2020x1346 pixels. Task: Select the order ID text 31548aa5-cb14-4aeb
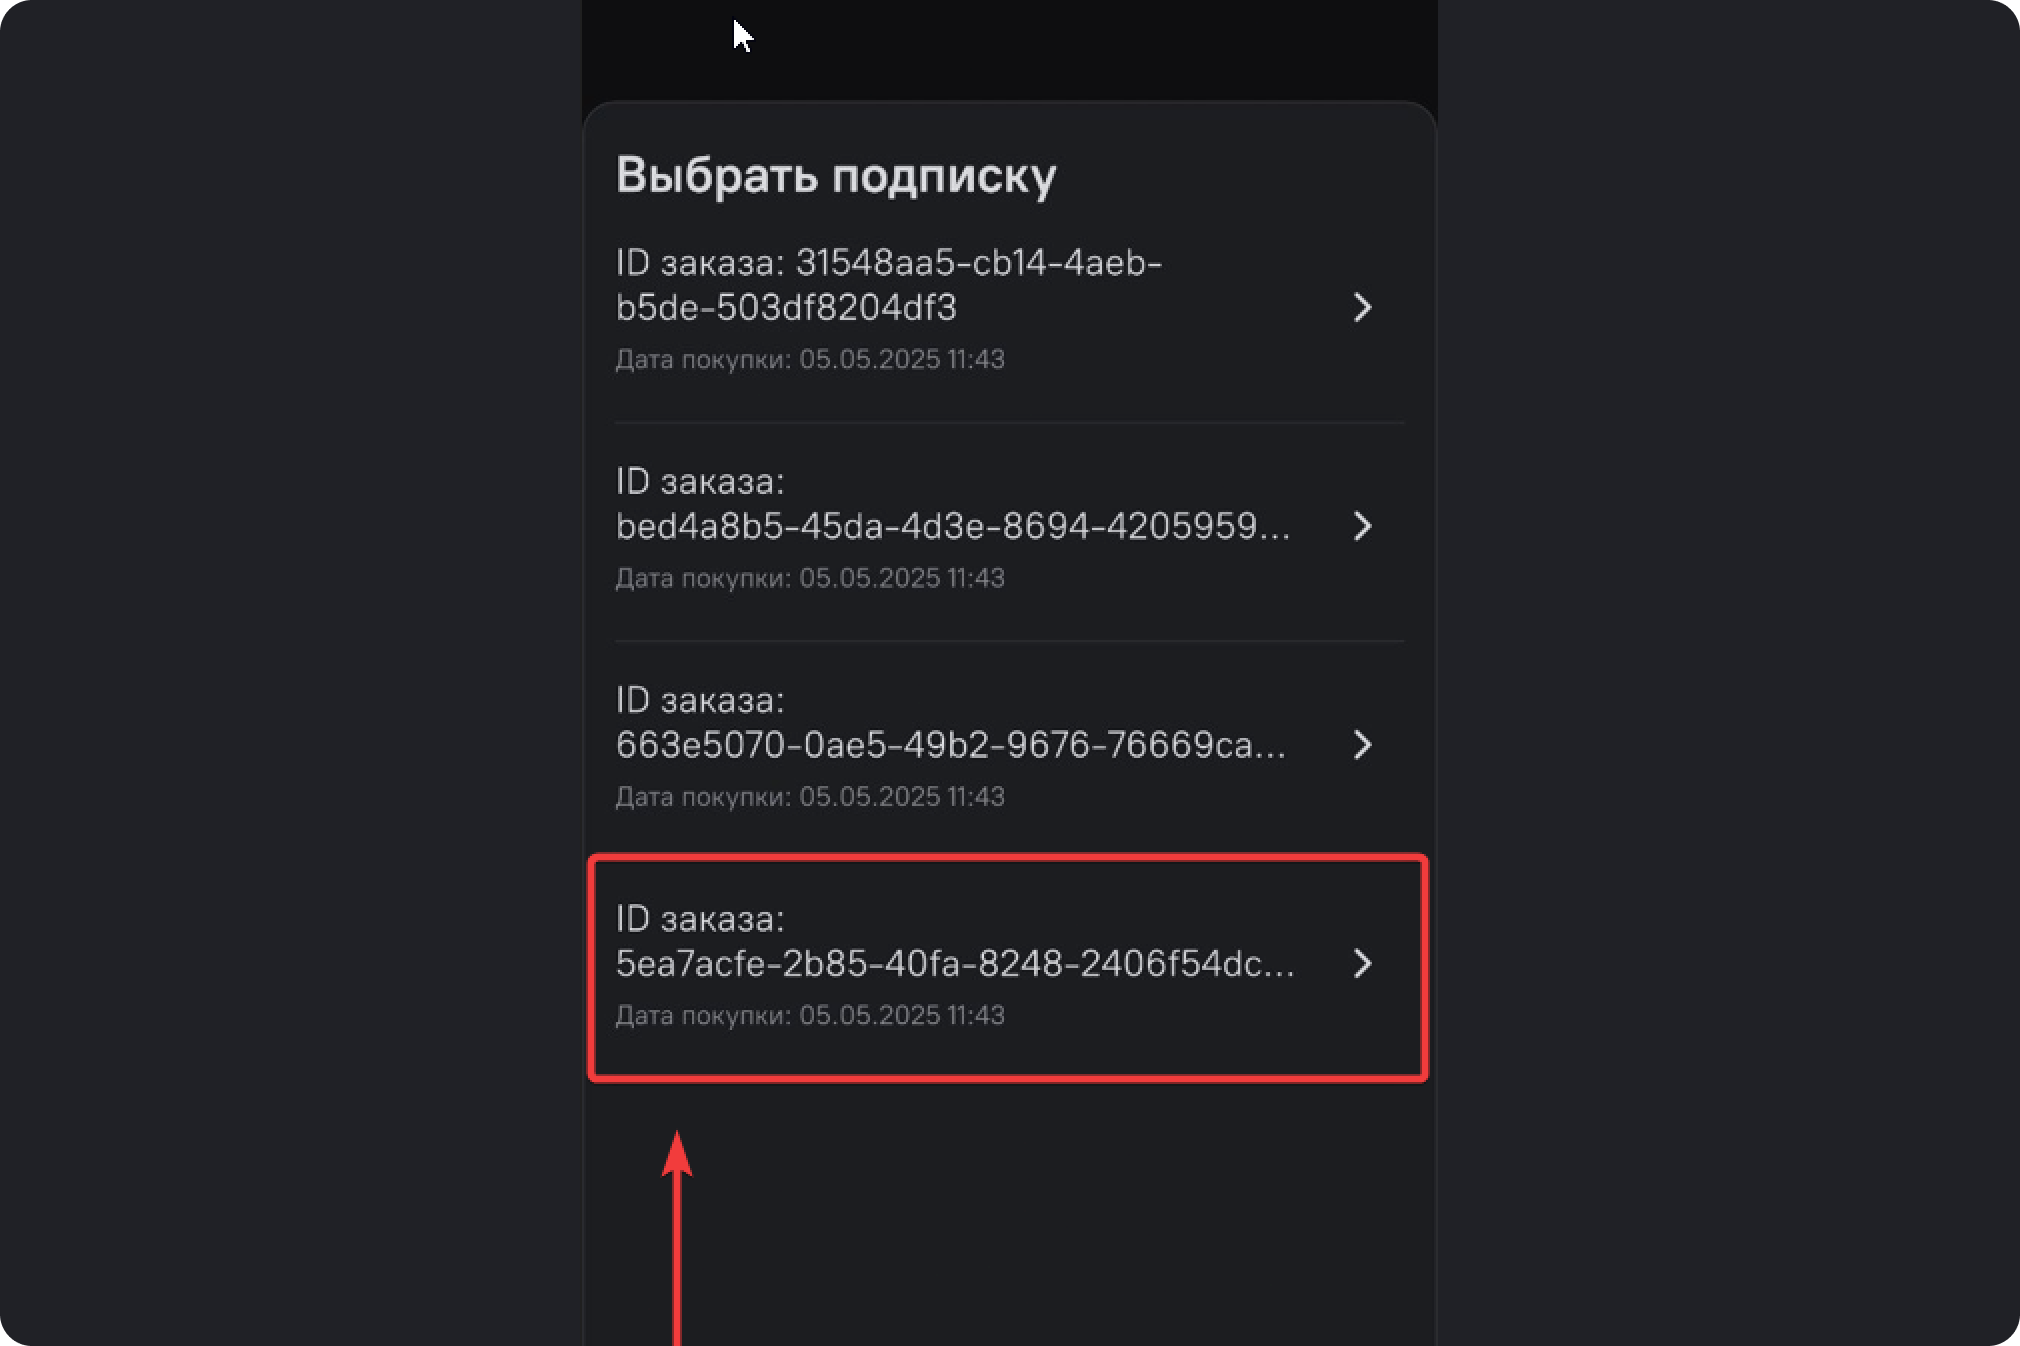[978, 263]
